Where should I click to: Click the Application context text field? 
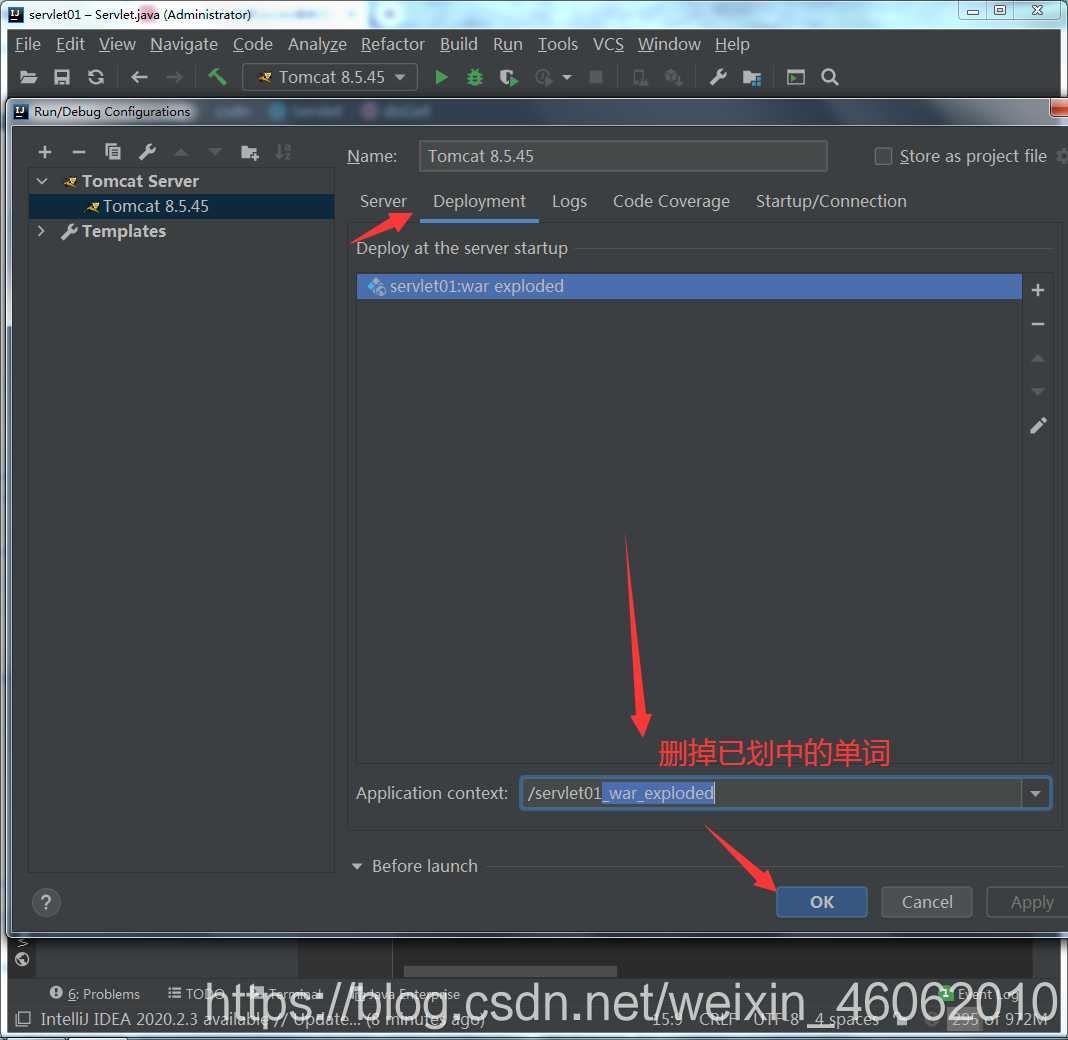coord(771,793)
